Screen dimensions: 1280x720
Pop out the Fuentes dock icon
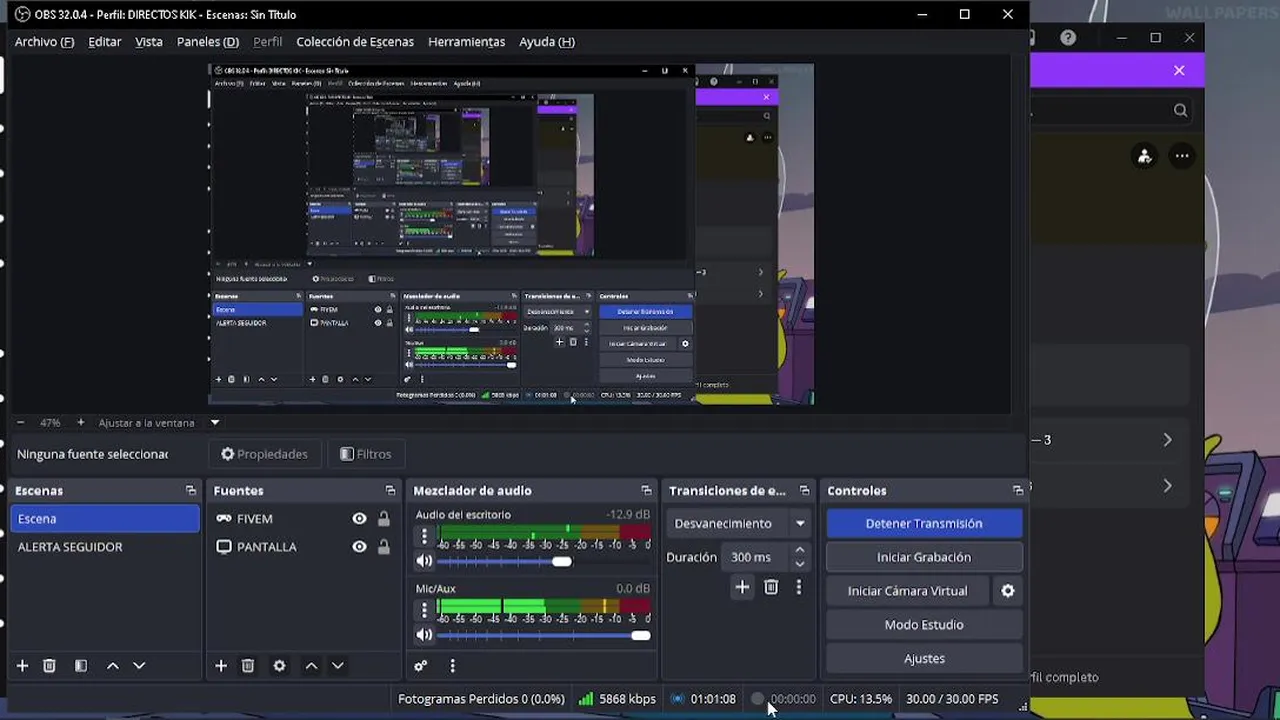click(x=390, y=491)
